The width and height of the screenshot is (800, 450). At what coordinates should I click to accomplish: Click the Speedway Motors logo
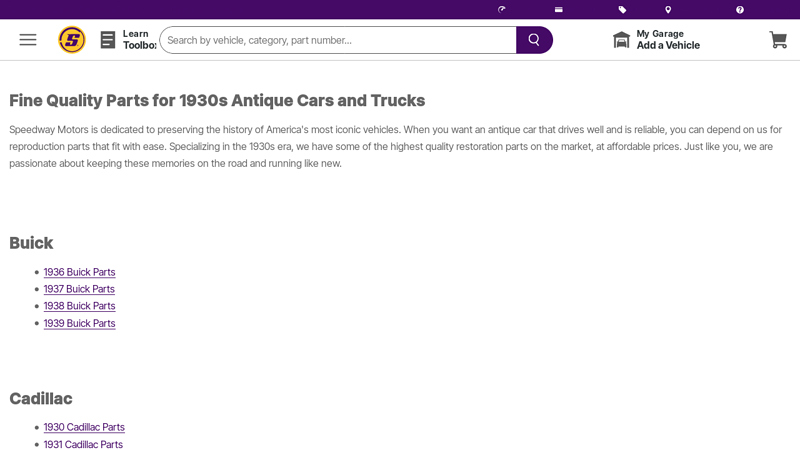pos(72,40)
